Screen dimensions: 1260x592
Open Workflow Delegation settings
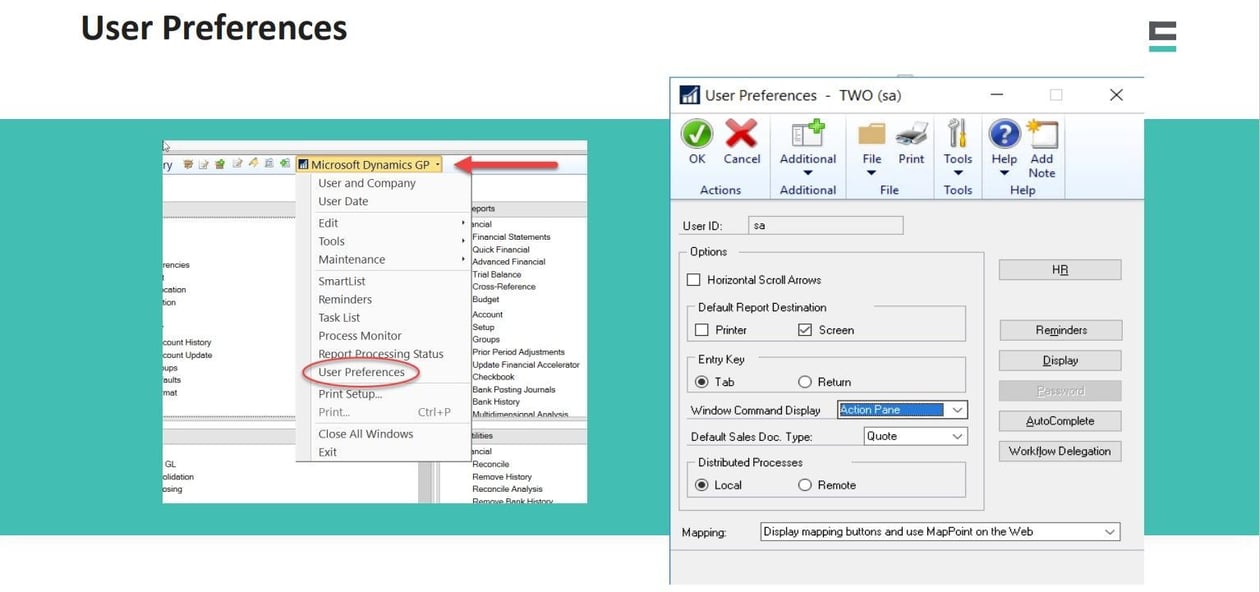tap(1060, 451)
